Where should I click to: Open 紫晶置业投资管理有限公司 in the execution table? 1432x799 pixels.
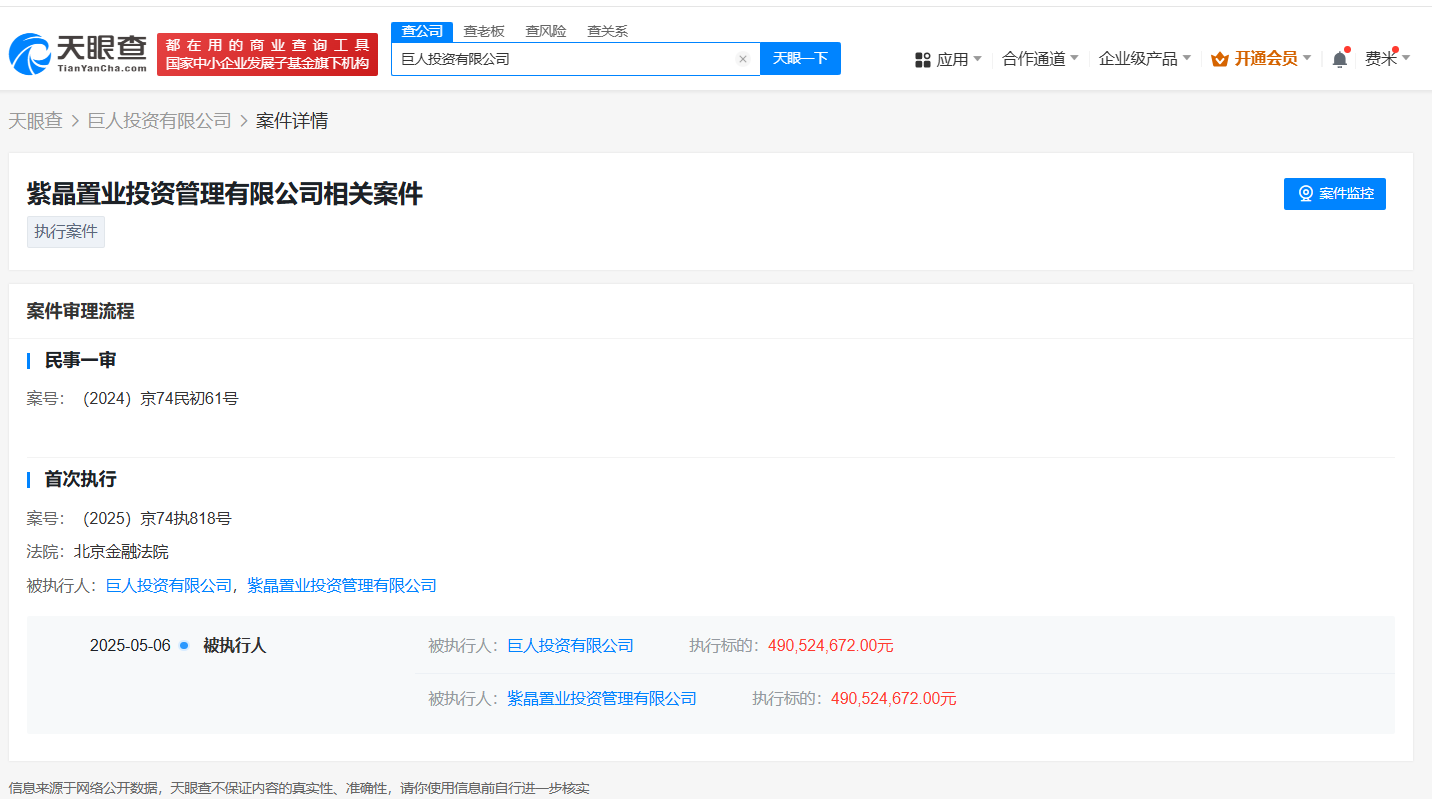point(602,699)
